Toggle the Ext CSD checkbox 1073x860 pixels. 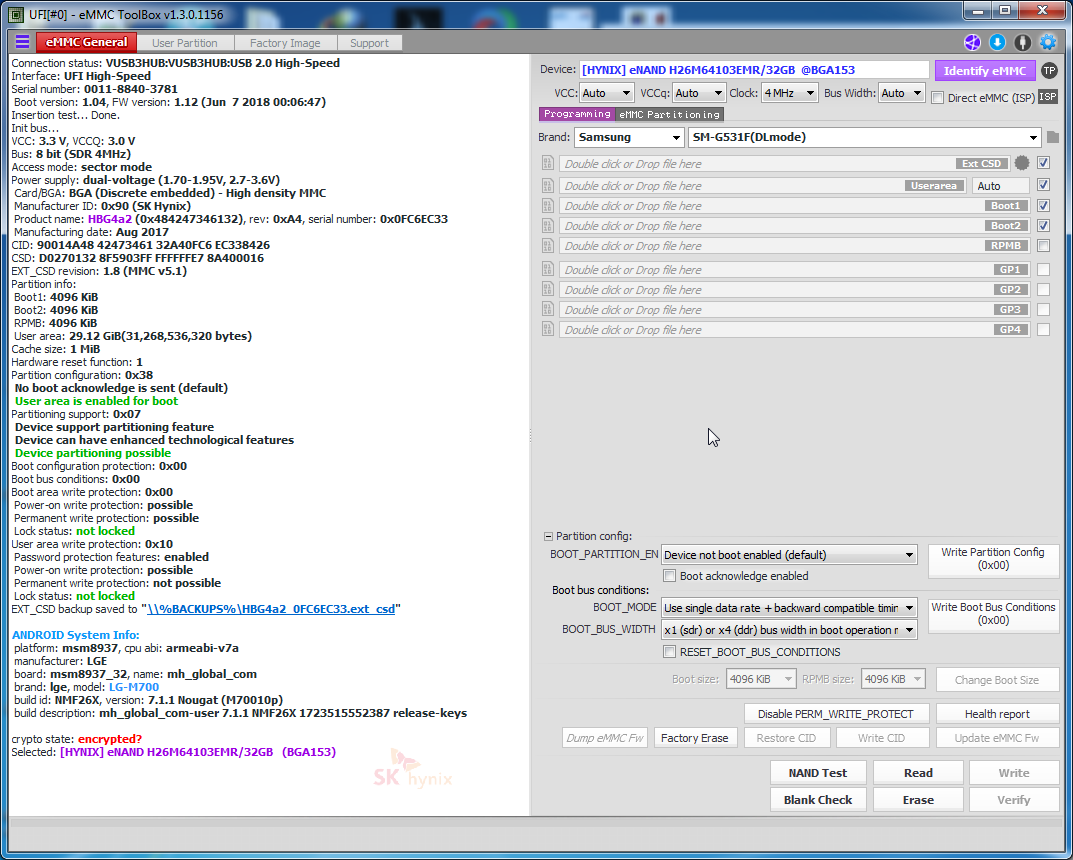click(1043, 163)
